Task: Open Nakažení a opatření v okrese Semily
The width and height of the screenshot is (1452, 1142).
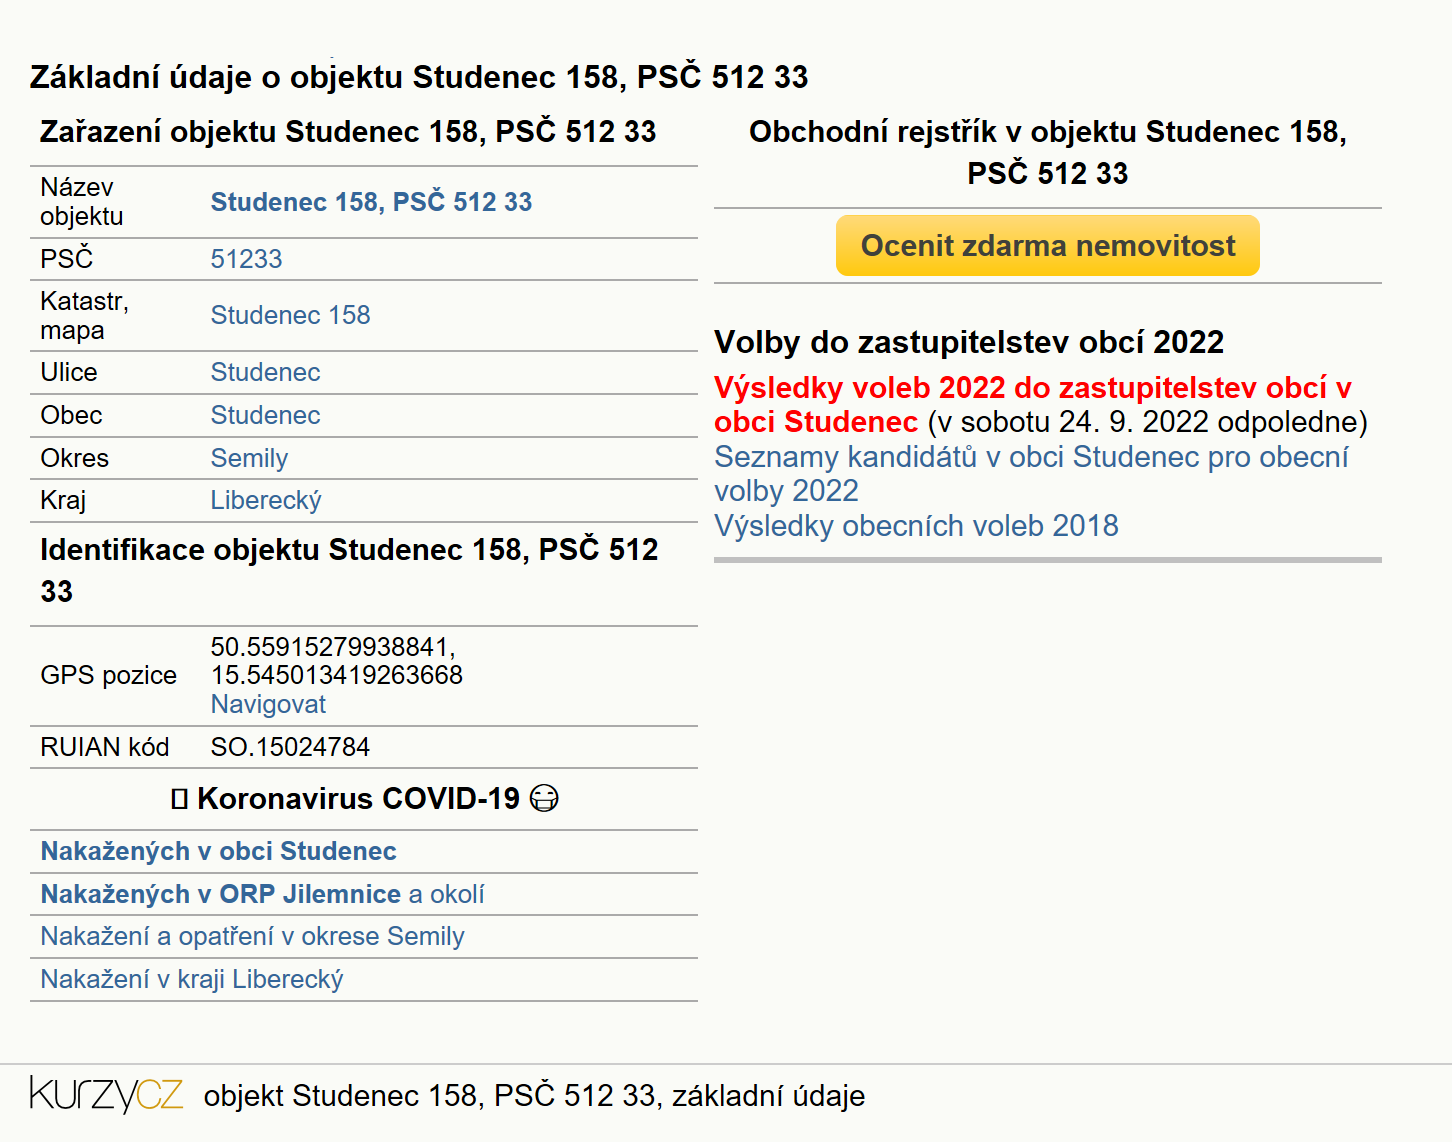Action: point(252,936)
